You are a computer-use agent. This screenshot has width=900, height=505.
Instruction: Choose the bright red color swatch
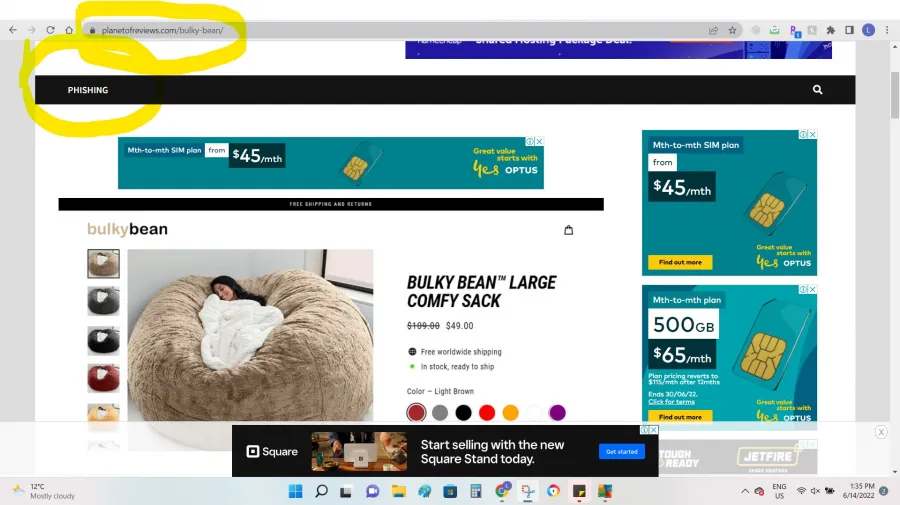(487, 413)
